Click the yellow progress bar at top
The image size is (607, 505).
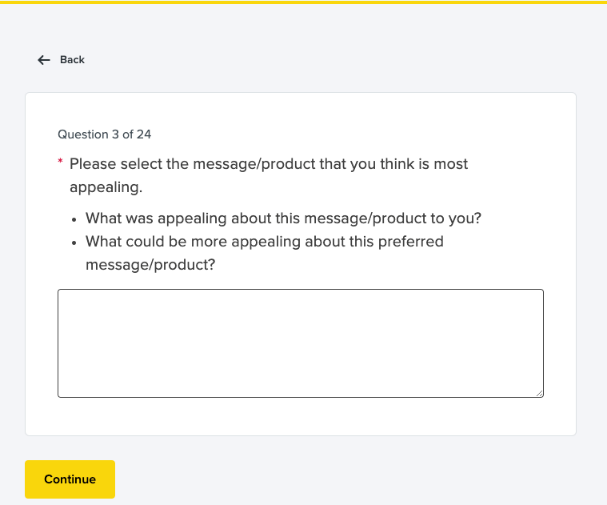coord(303,2)
